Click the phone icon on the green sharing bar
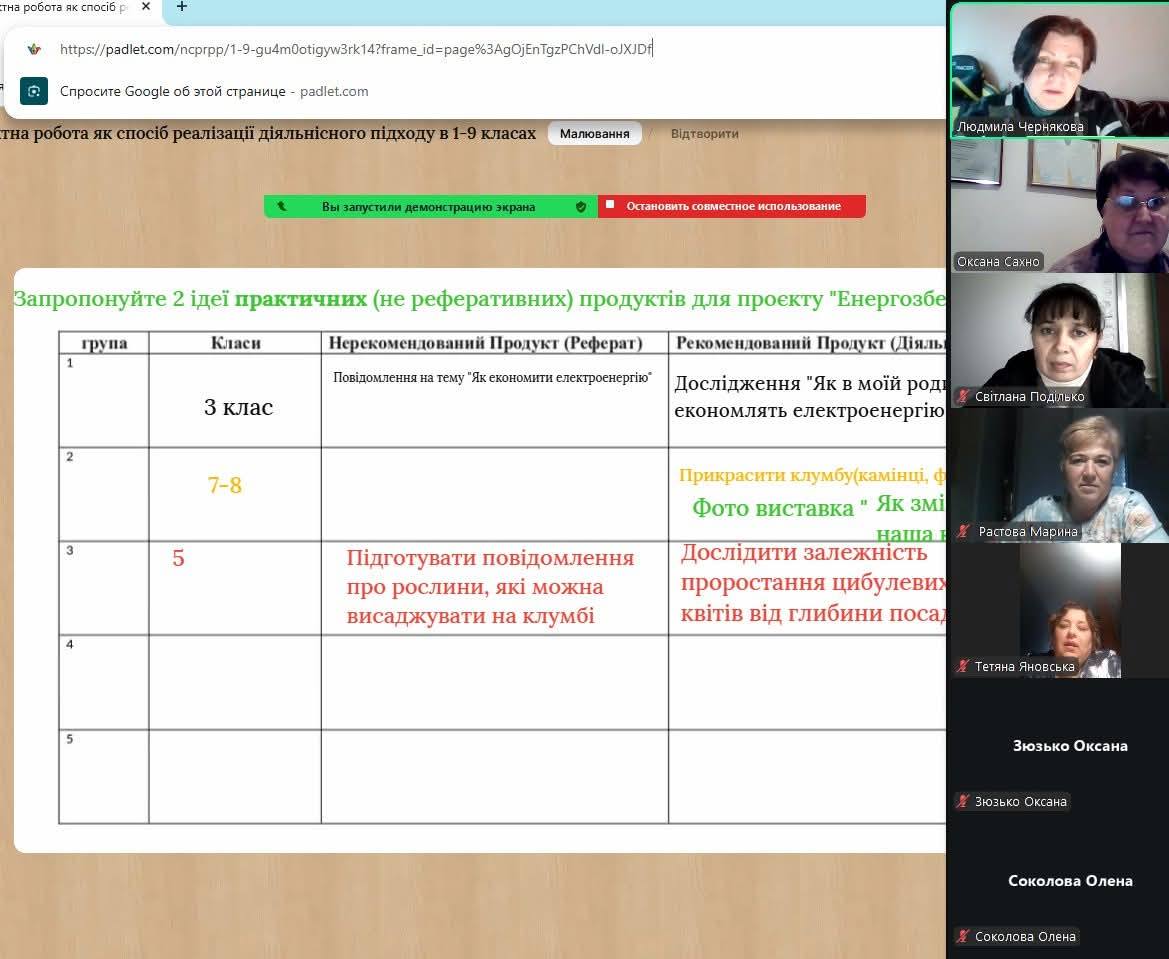Viewport: 1169px width, 959px height. 282,207
